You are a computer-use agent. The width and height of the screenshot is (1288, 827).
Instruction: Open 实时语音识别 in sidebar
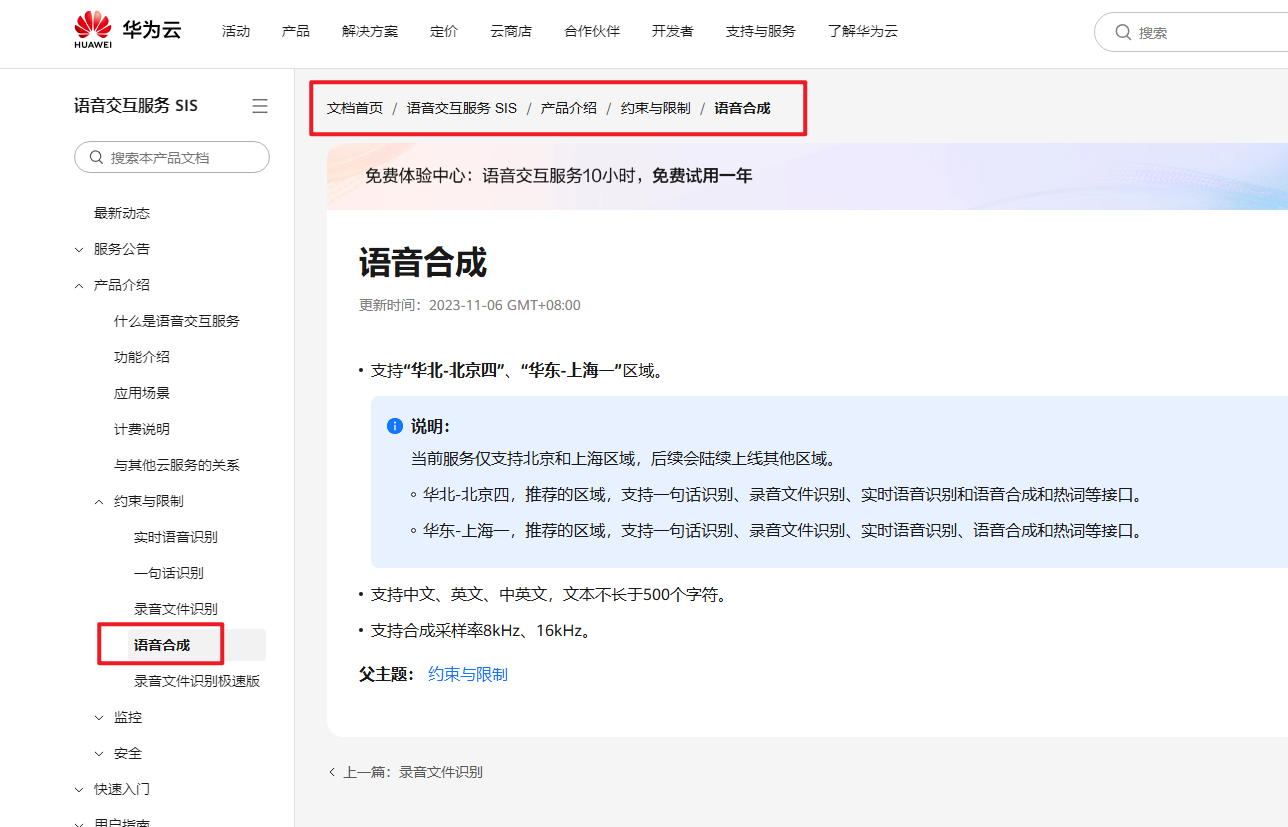click(x=176, y=537)
